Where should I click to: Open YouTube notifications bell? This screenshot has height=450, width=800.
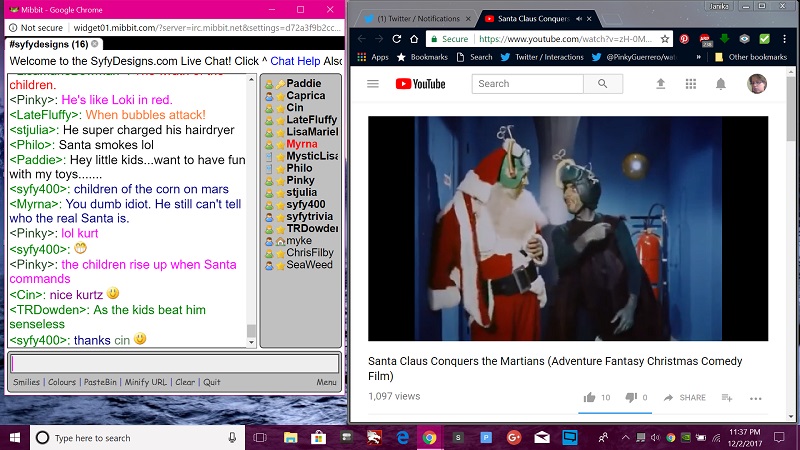click(x=720, y=84)
